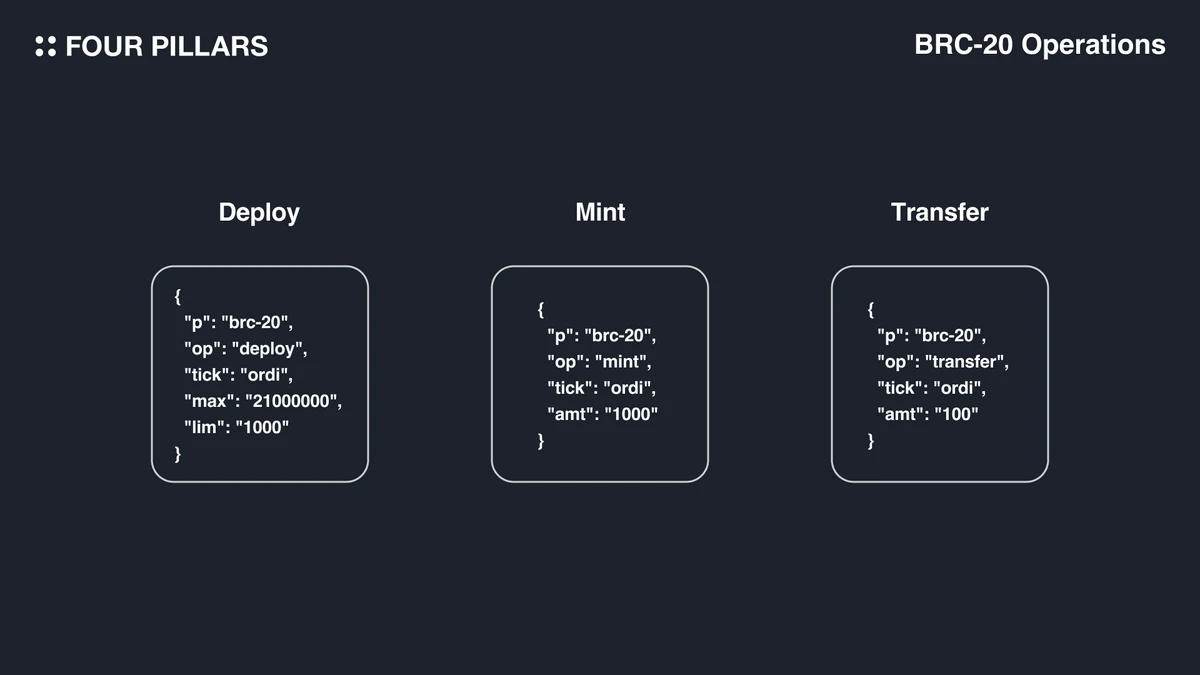Image resolution: width=1200 pixels, height=675 pixels.
Task: Select the "p": "brc-20" line in Transfer box
Action: click(x=931, y=336)
